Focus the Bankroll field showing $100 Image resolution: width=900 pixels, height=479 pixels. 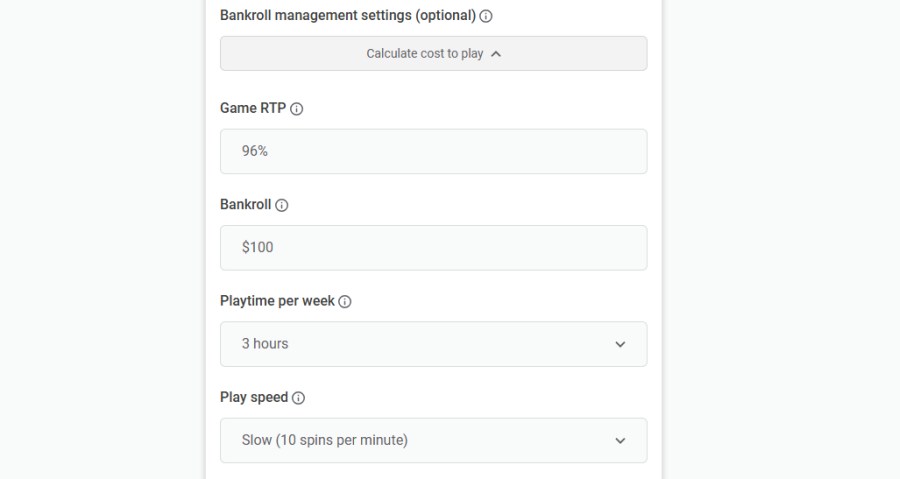[x=433, y=247]
